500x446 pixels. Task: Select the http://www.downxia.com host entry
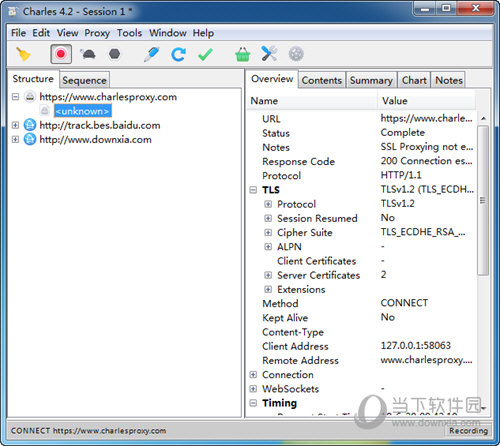[95, 140]
